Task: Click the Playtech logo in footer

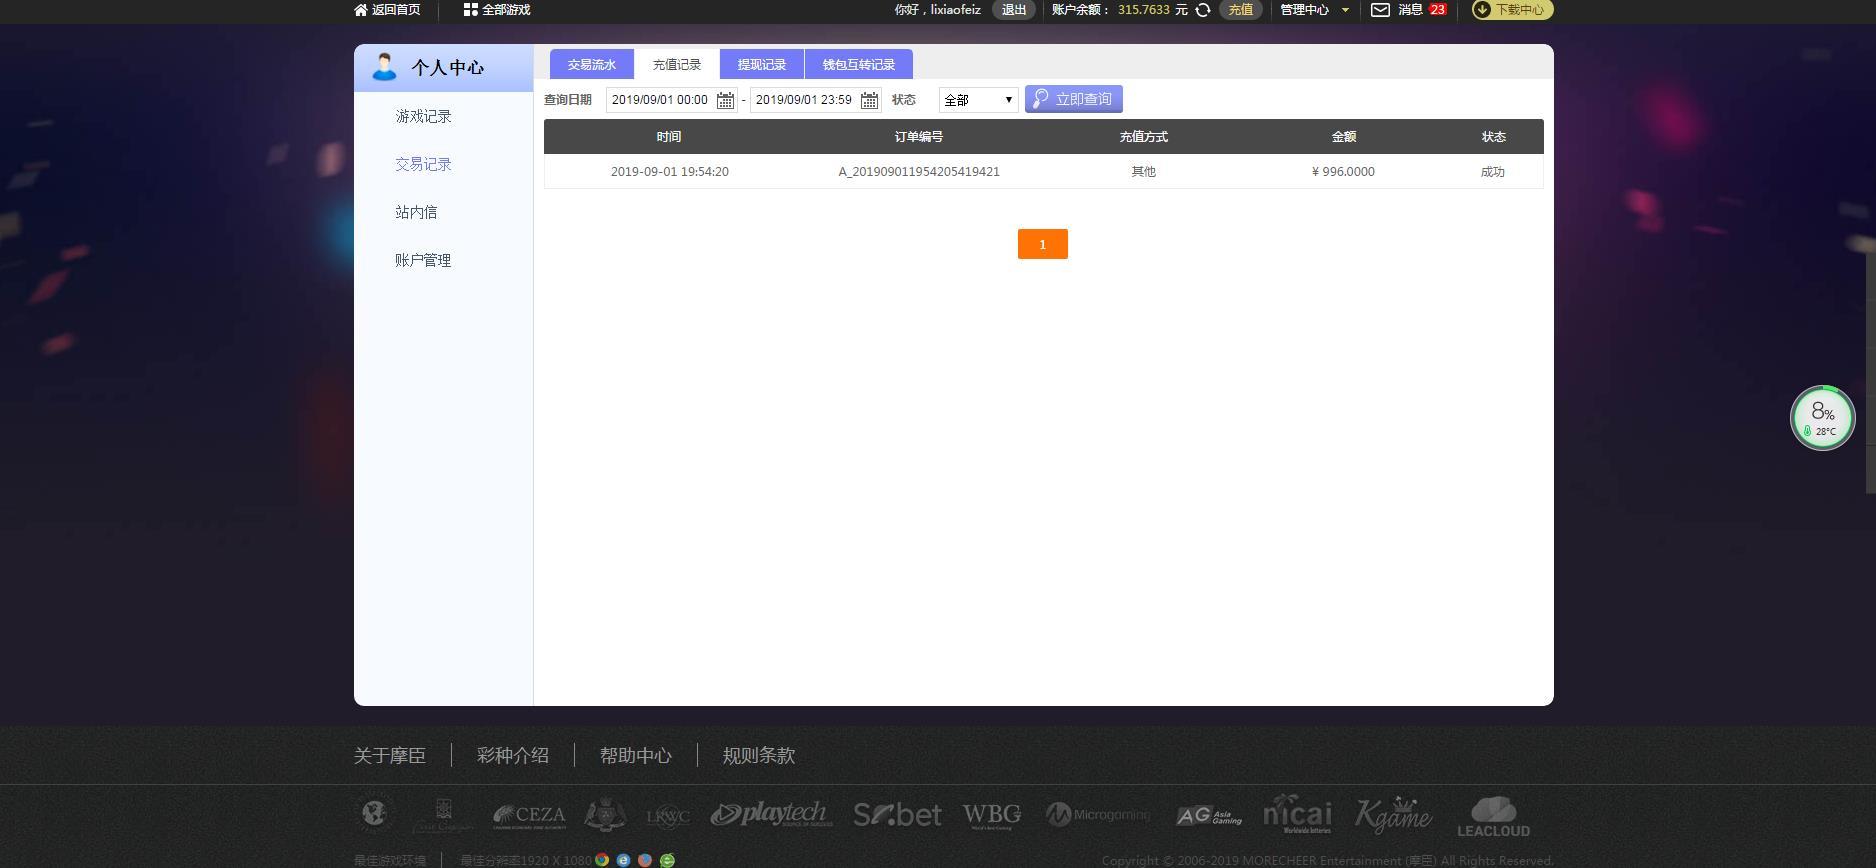Action: [x=771, y=815]
